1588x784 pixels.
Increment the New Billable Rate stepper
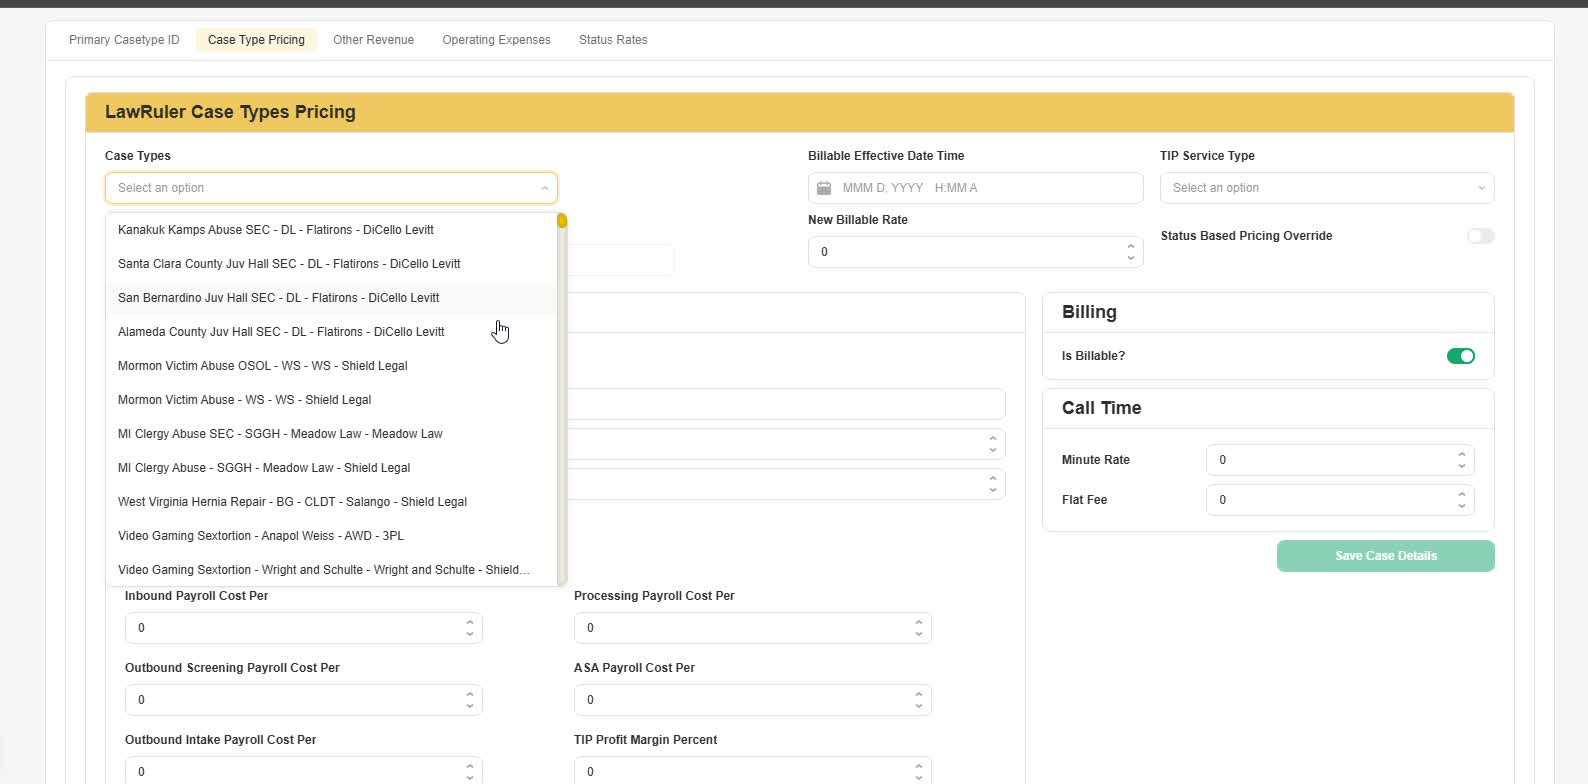(1130, 246)
